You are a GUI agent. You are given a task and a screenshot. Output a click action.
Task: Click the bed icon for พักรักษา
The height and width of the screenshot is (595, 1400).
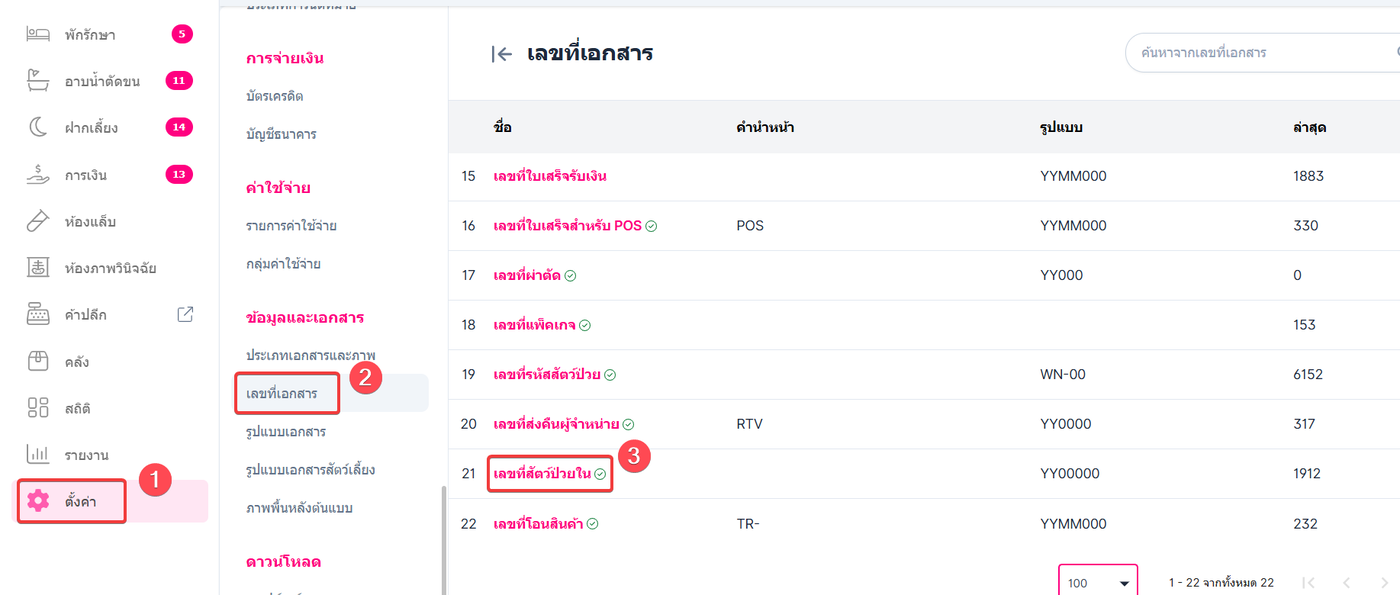click(x=38, y=34)
